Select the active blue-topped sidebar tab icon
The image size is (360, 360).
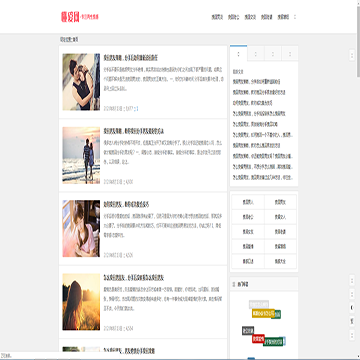click(x=238, y=54)
